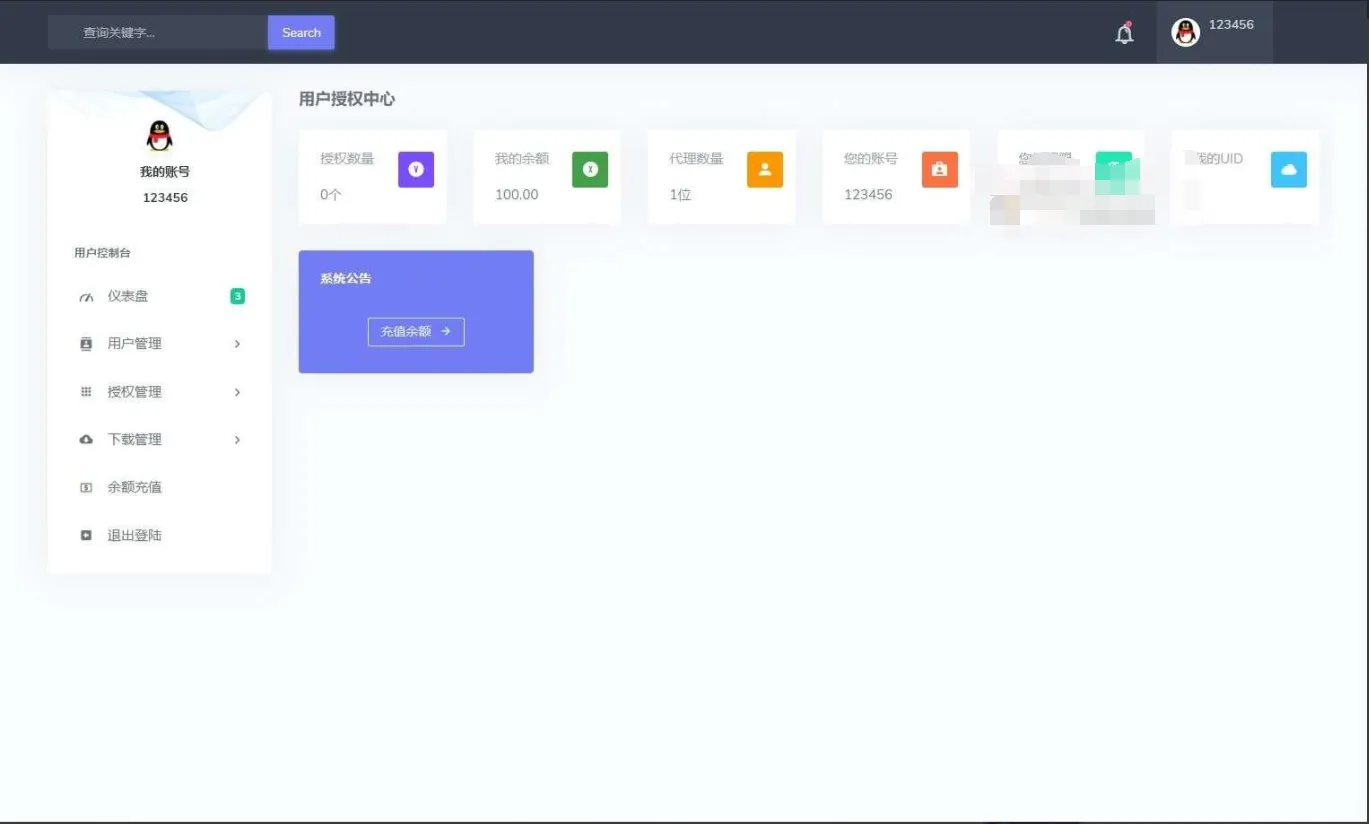Screen dimensions: 1369x824
Task: Click the purple 授权数量 card icon
Action: tap(416, 170)
